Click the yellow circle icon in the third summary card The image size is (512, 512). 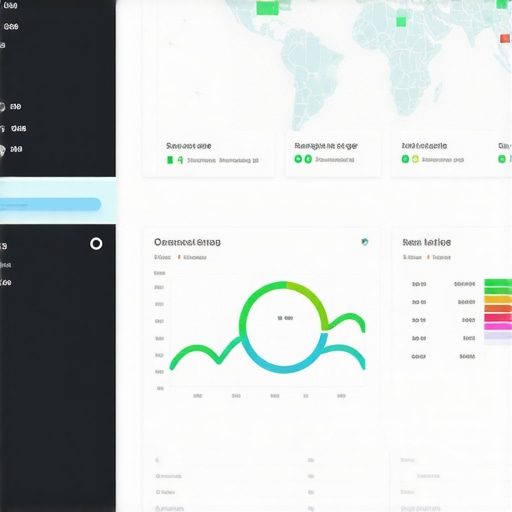pos(415,159)
